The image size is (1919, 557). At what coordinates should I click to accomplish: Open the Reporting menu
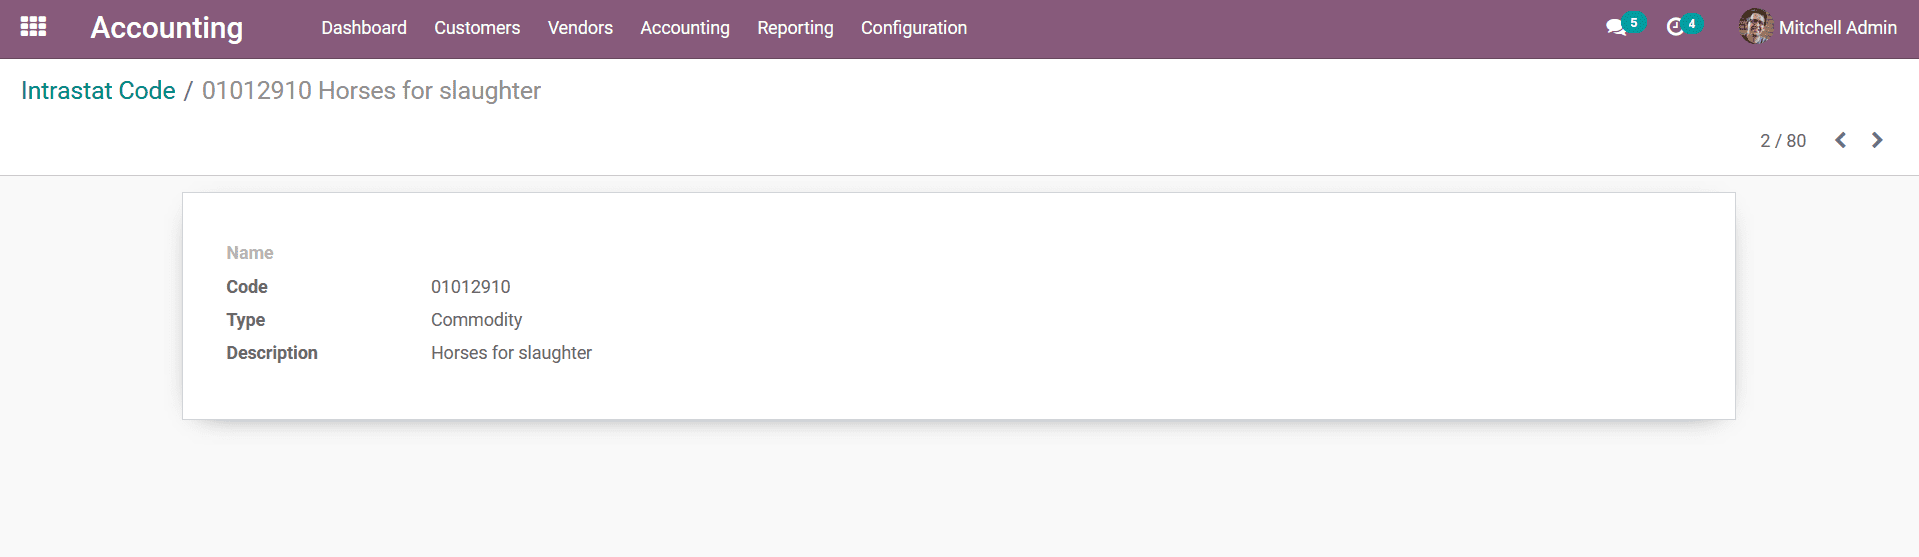795,28
